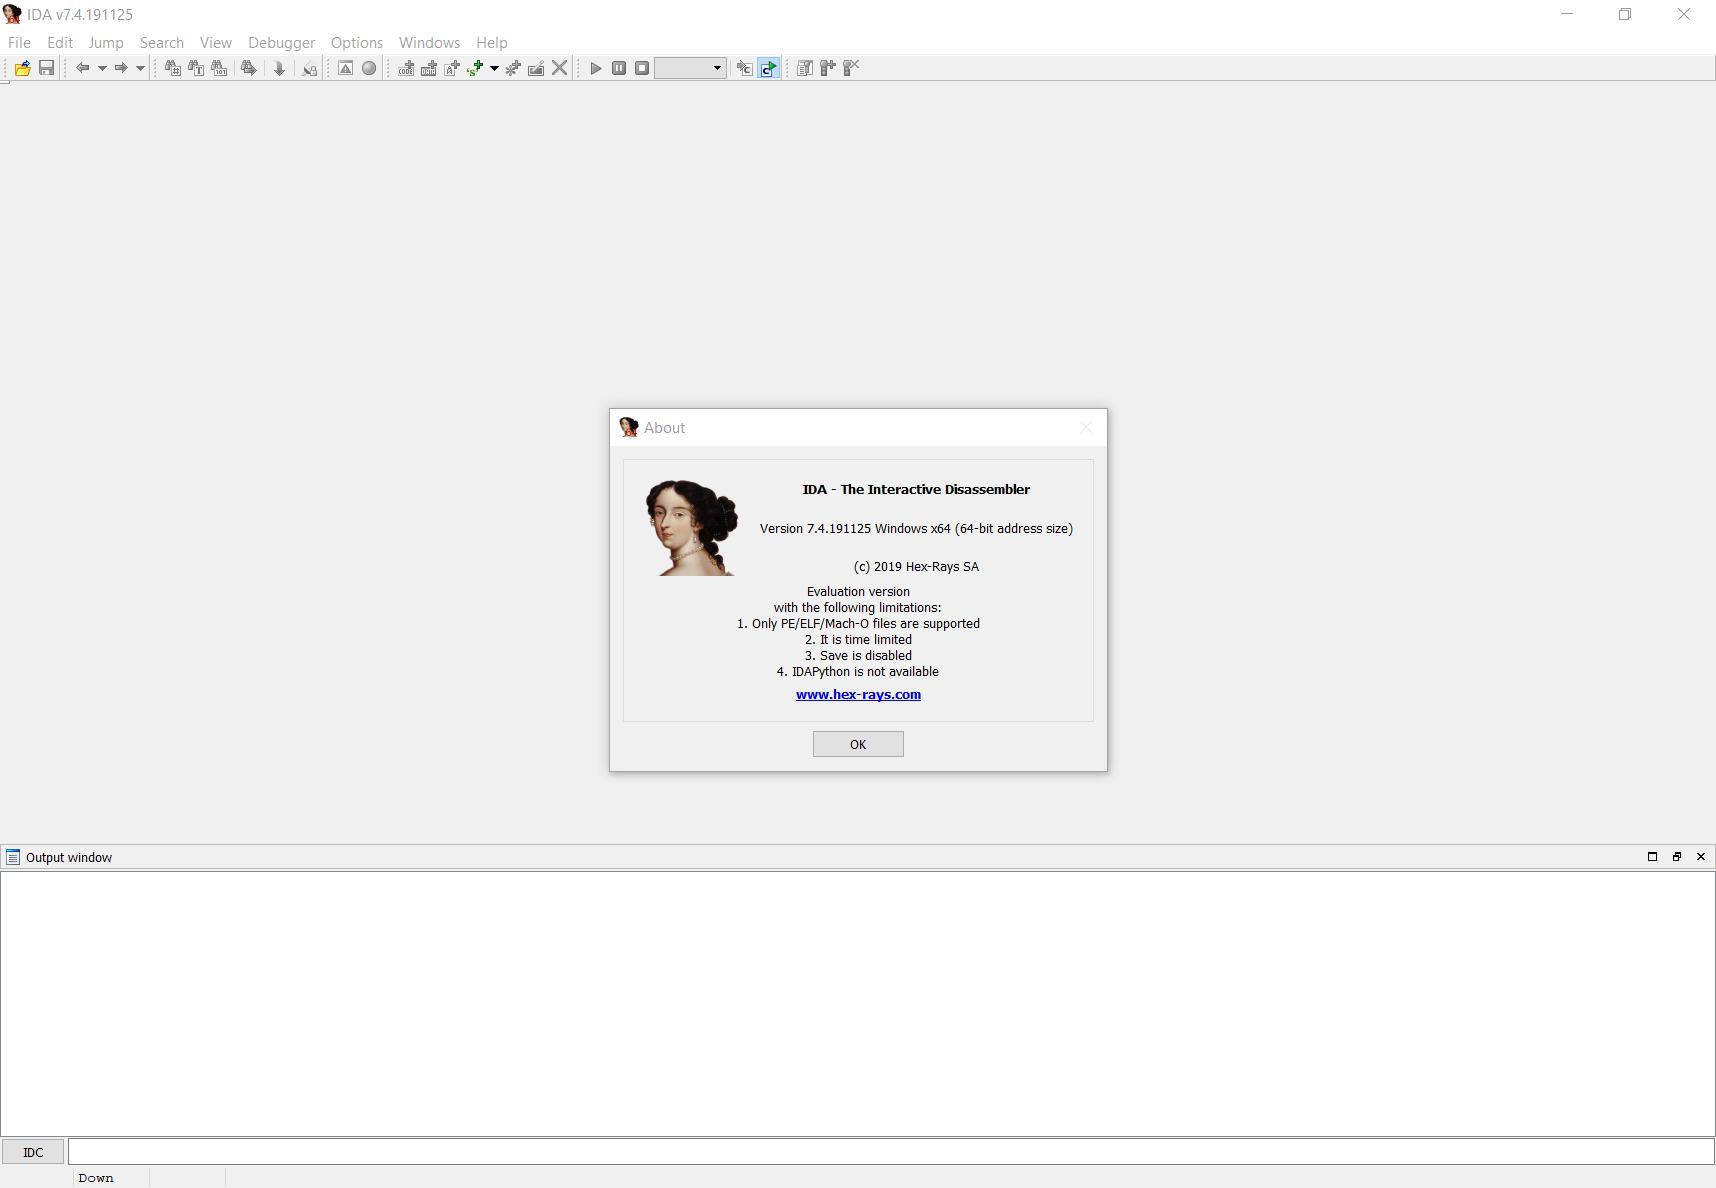Click the locked search toolbar icon

309,68
